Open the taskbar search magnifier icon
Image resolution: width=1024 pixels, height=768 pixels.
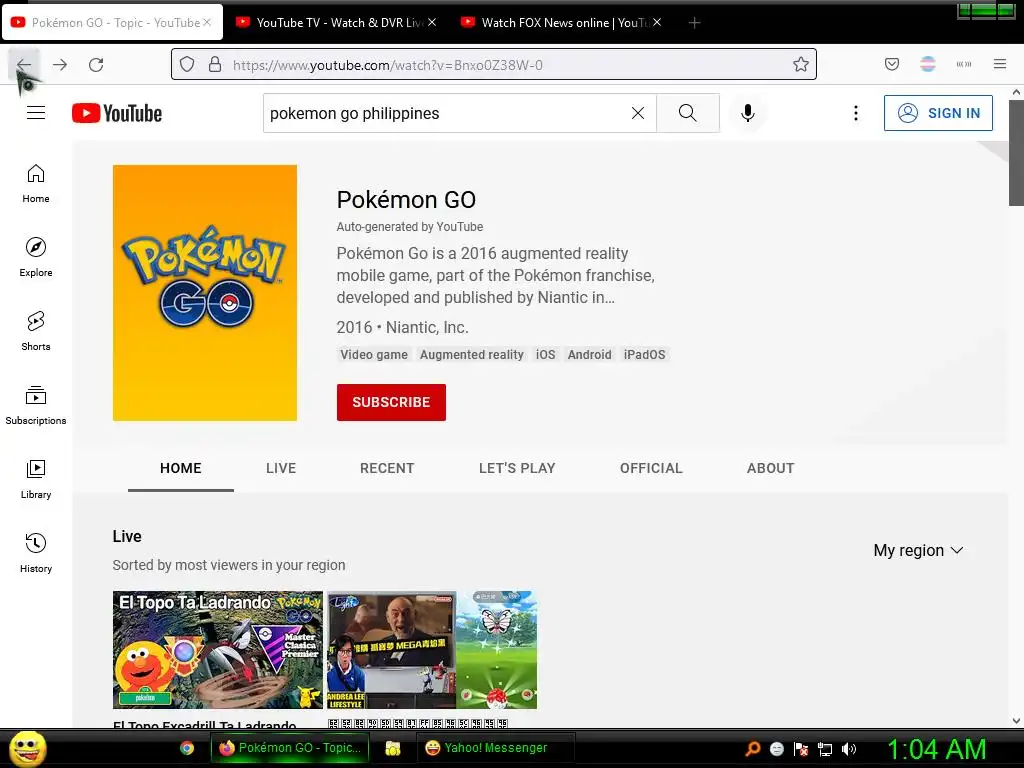click(753, 749)
